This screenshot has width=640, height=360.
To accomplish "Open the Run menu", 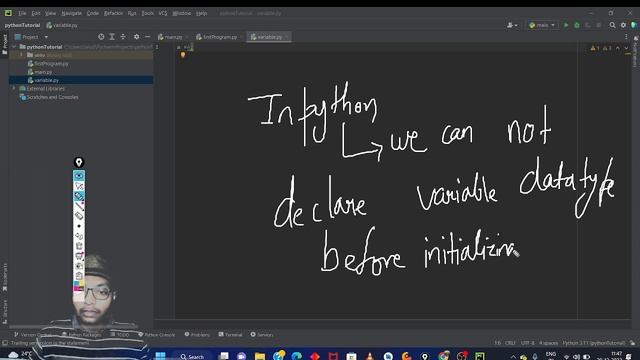I will (132, 13).
